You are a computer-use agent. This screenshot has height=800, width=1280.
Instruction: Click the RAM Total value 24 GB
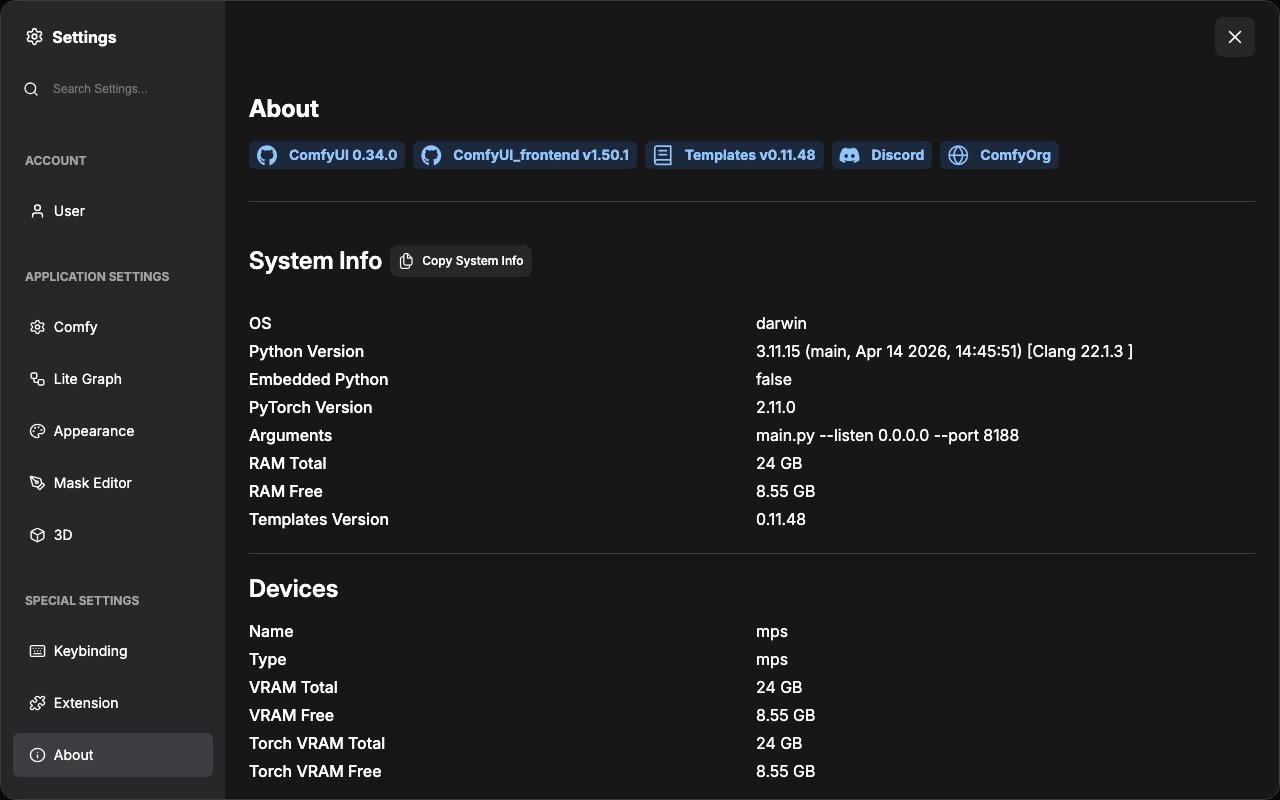point(779,463)
